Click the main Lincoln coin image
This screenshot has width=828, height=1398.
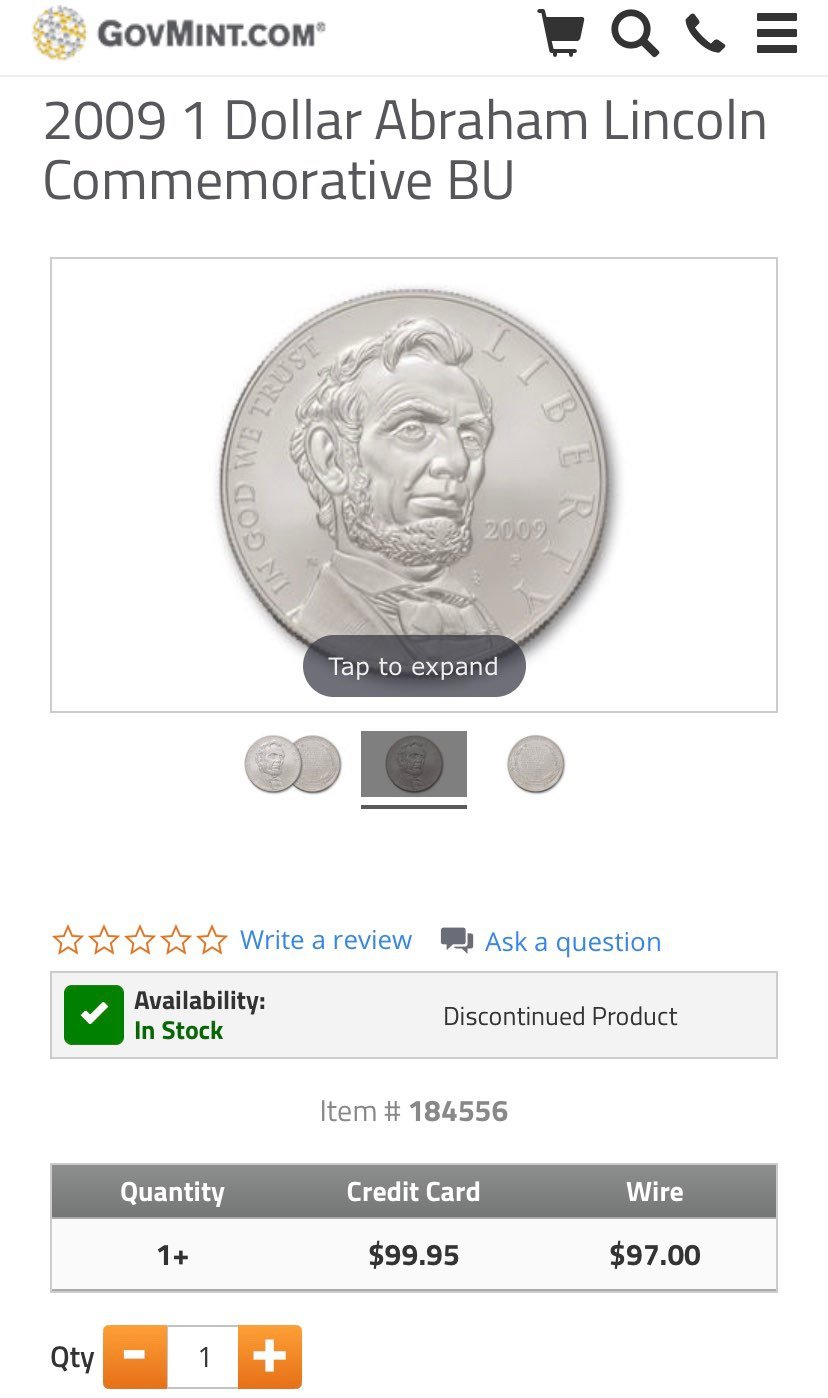(x=414, y=470)
